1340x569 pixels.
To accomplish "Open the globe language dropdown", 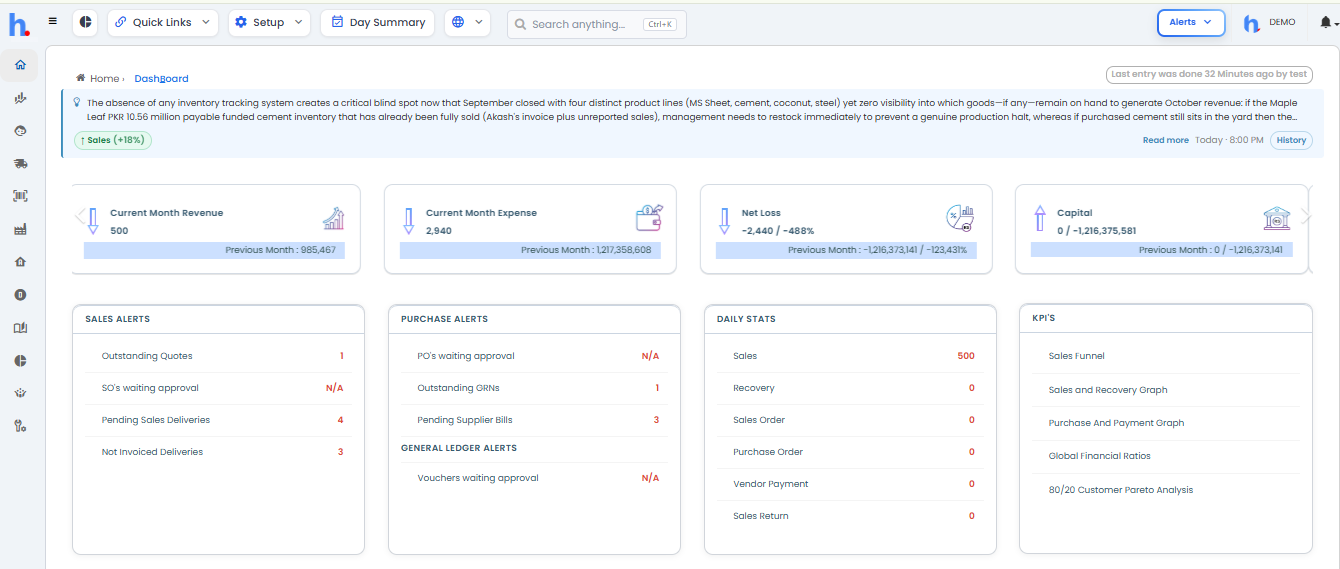I will [467, 22].
